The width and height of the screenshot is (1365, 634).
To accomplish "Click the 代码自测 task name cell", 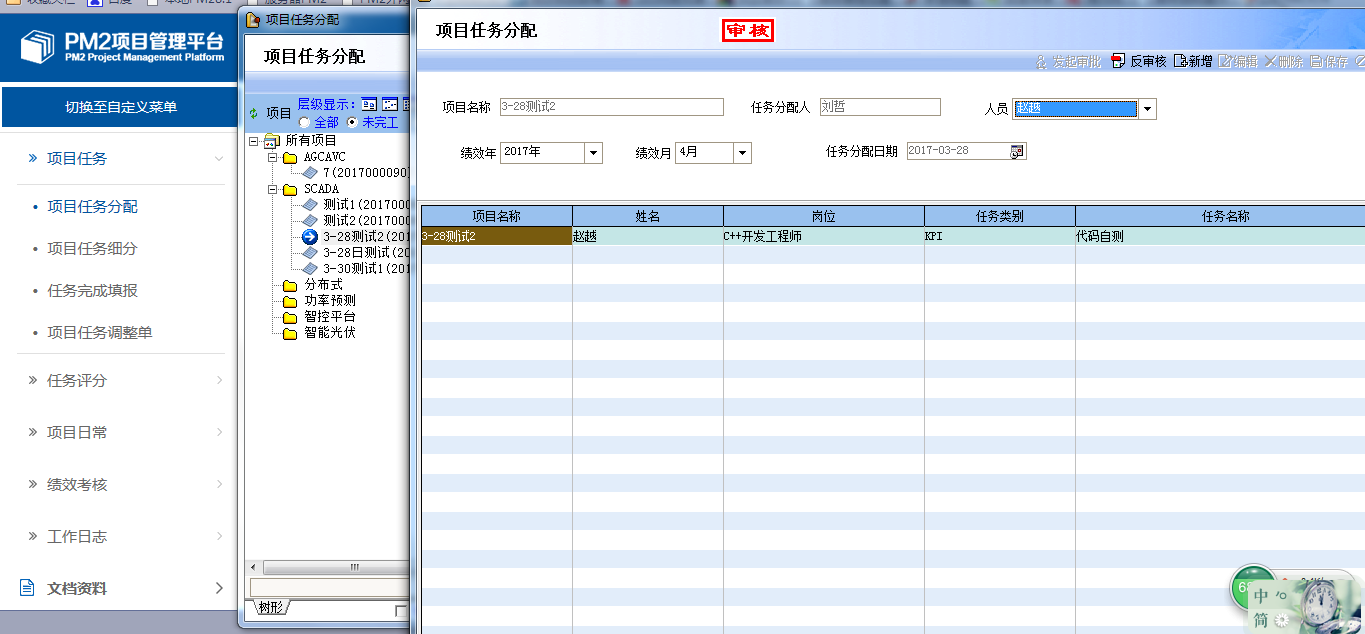I will 1100,237.
